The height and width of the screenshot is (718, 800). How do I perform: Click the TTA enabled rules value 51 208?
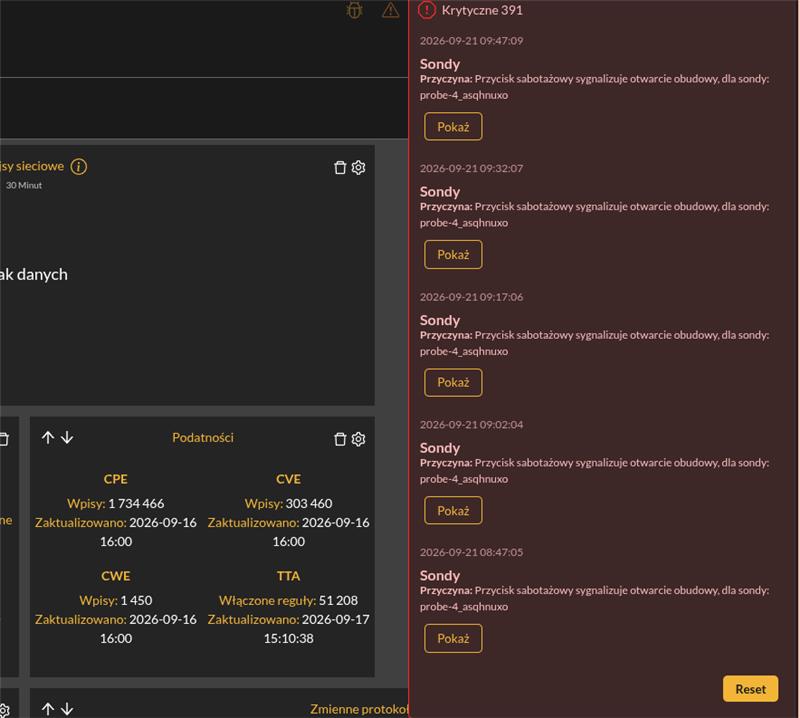[x=338, y=601]
